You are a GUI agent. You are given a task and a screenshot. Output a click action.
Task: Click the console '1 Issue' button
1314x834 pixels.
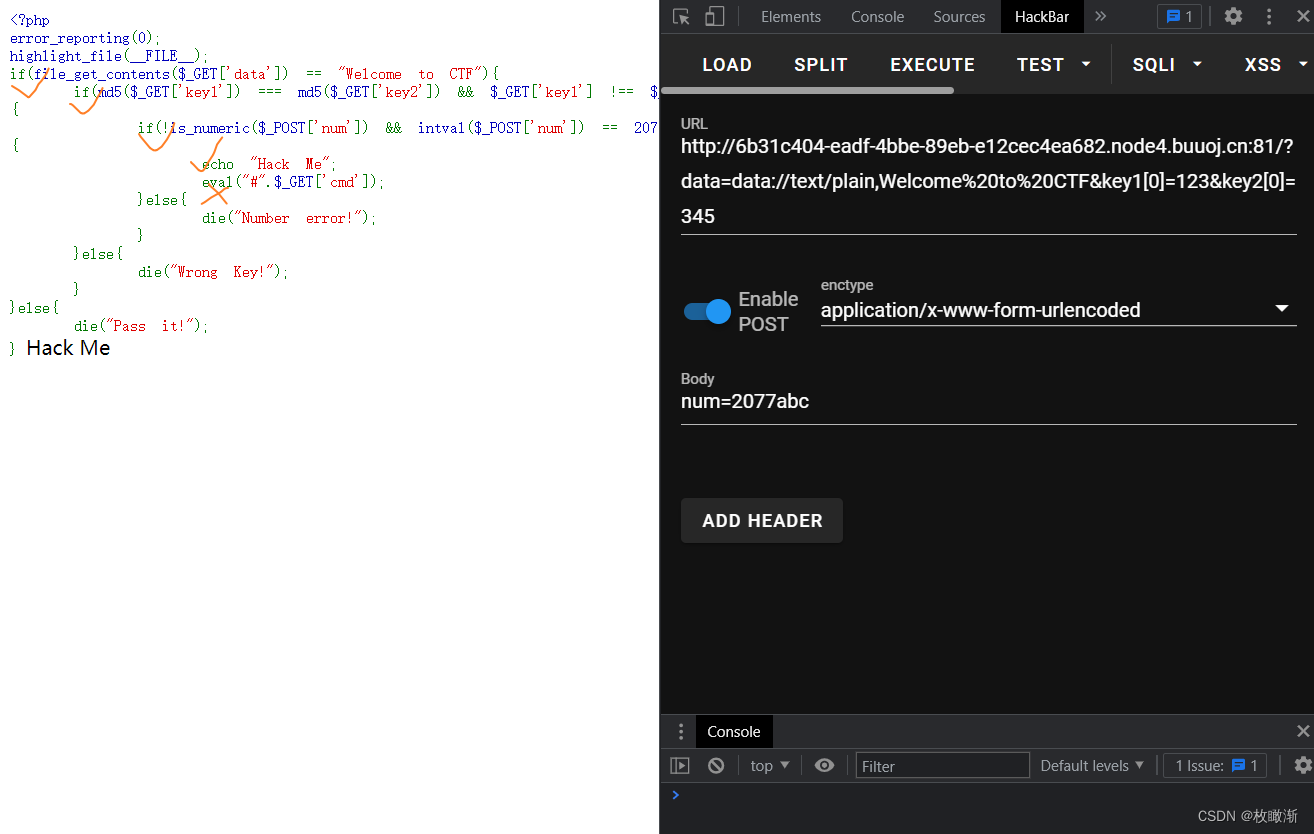point(1216,766)
